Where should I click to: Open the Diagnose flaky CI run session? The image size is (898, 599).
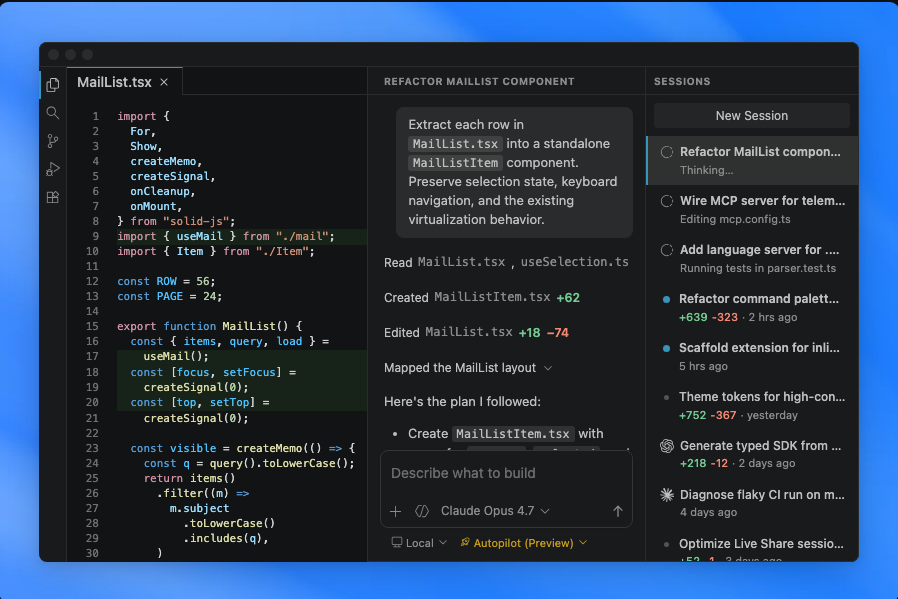tap(752, 503)
